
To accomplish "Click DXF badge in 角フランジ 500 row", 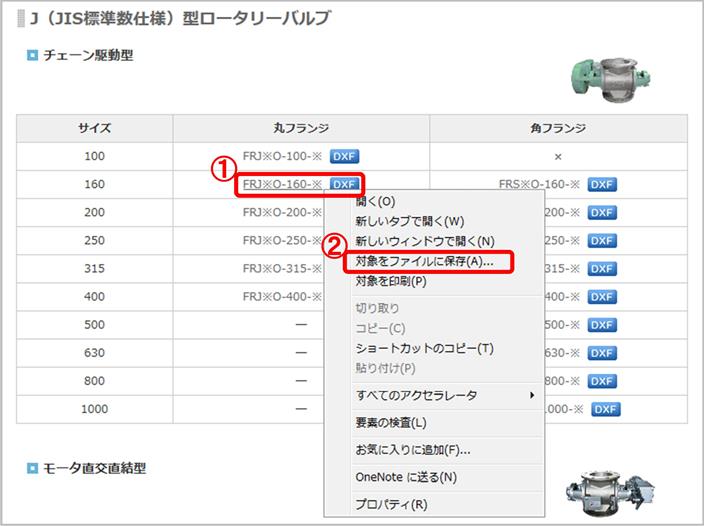I will pyautogui.click(x=602, y=325).
